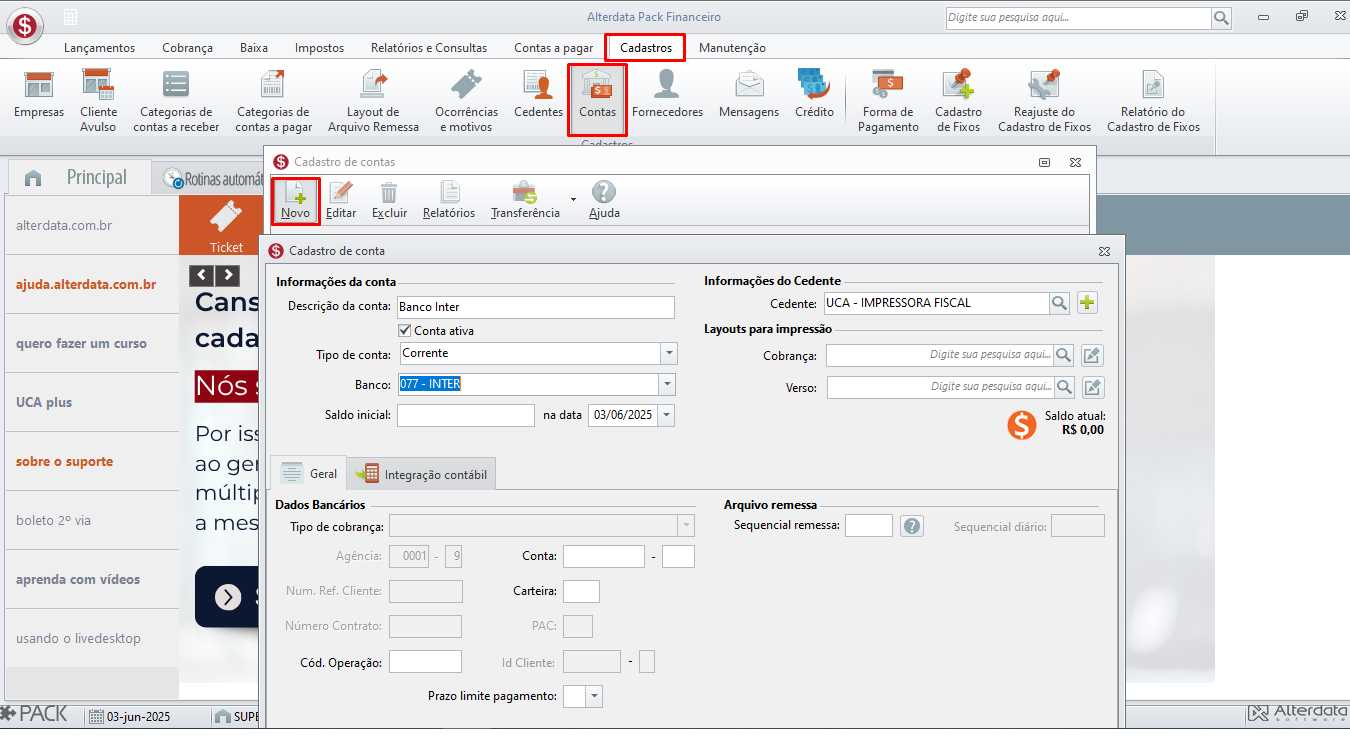Open ajuda.alterdata.com.br link
Image resolution: width=1350 pixels, height=751 pixels.
point(86,284)
